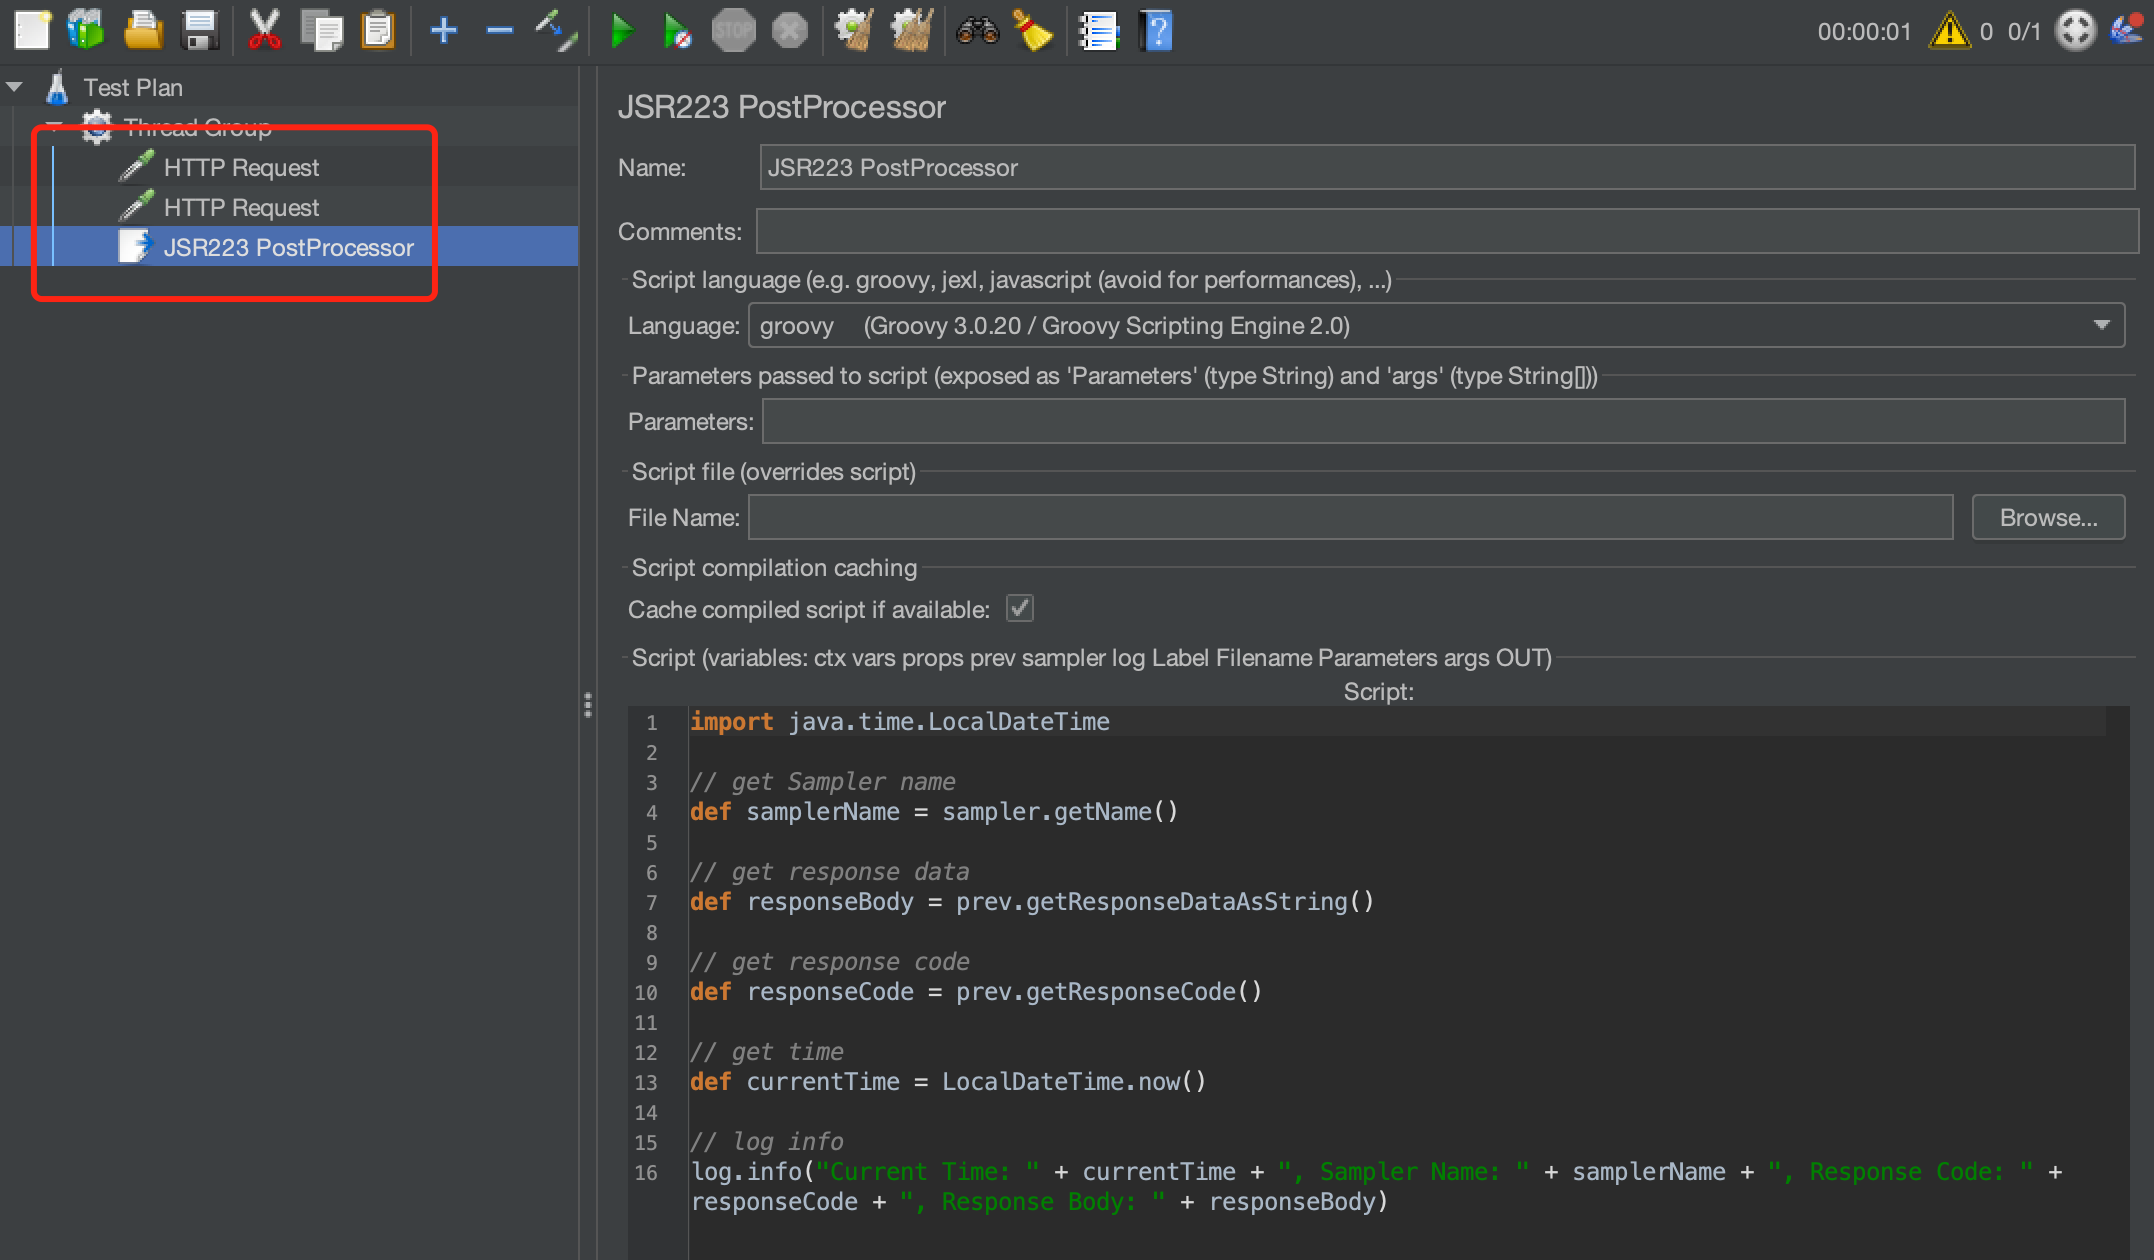Click Start no pauses icon
Image resolution: width=2154 pixels, height=1260 pixels.
click(677, 30)
